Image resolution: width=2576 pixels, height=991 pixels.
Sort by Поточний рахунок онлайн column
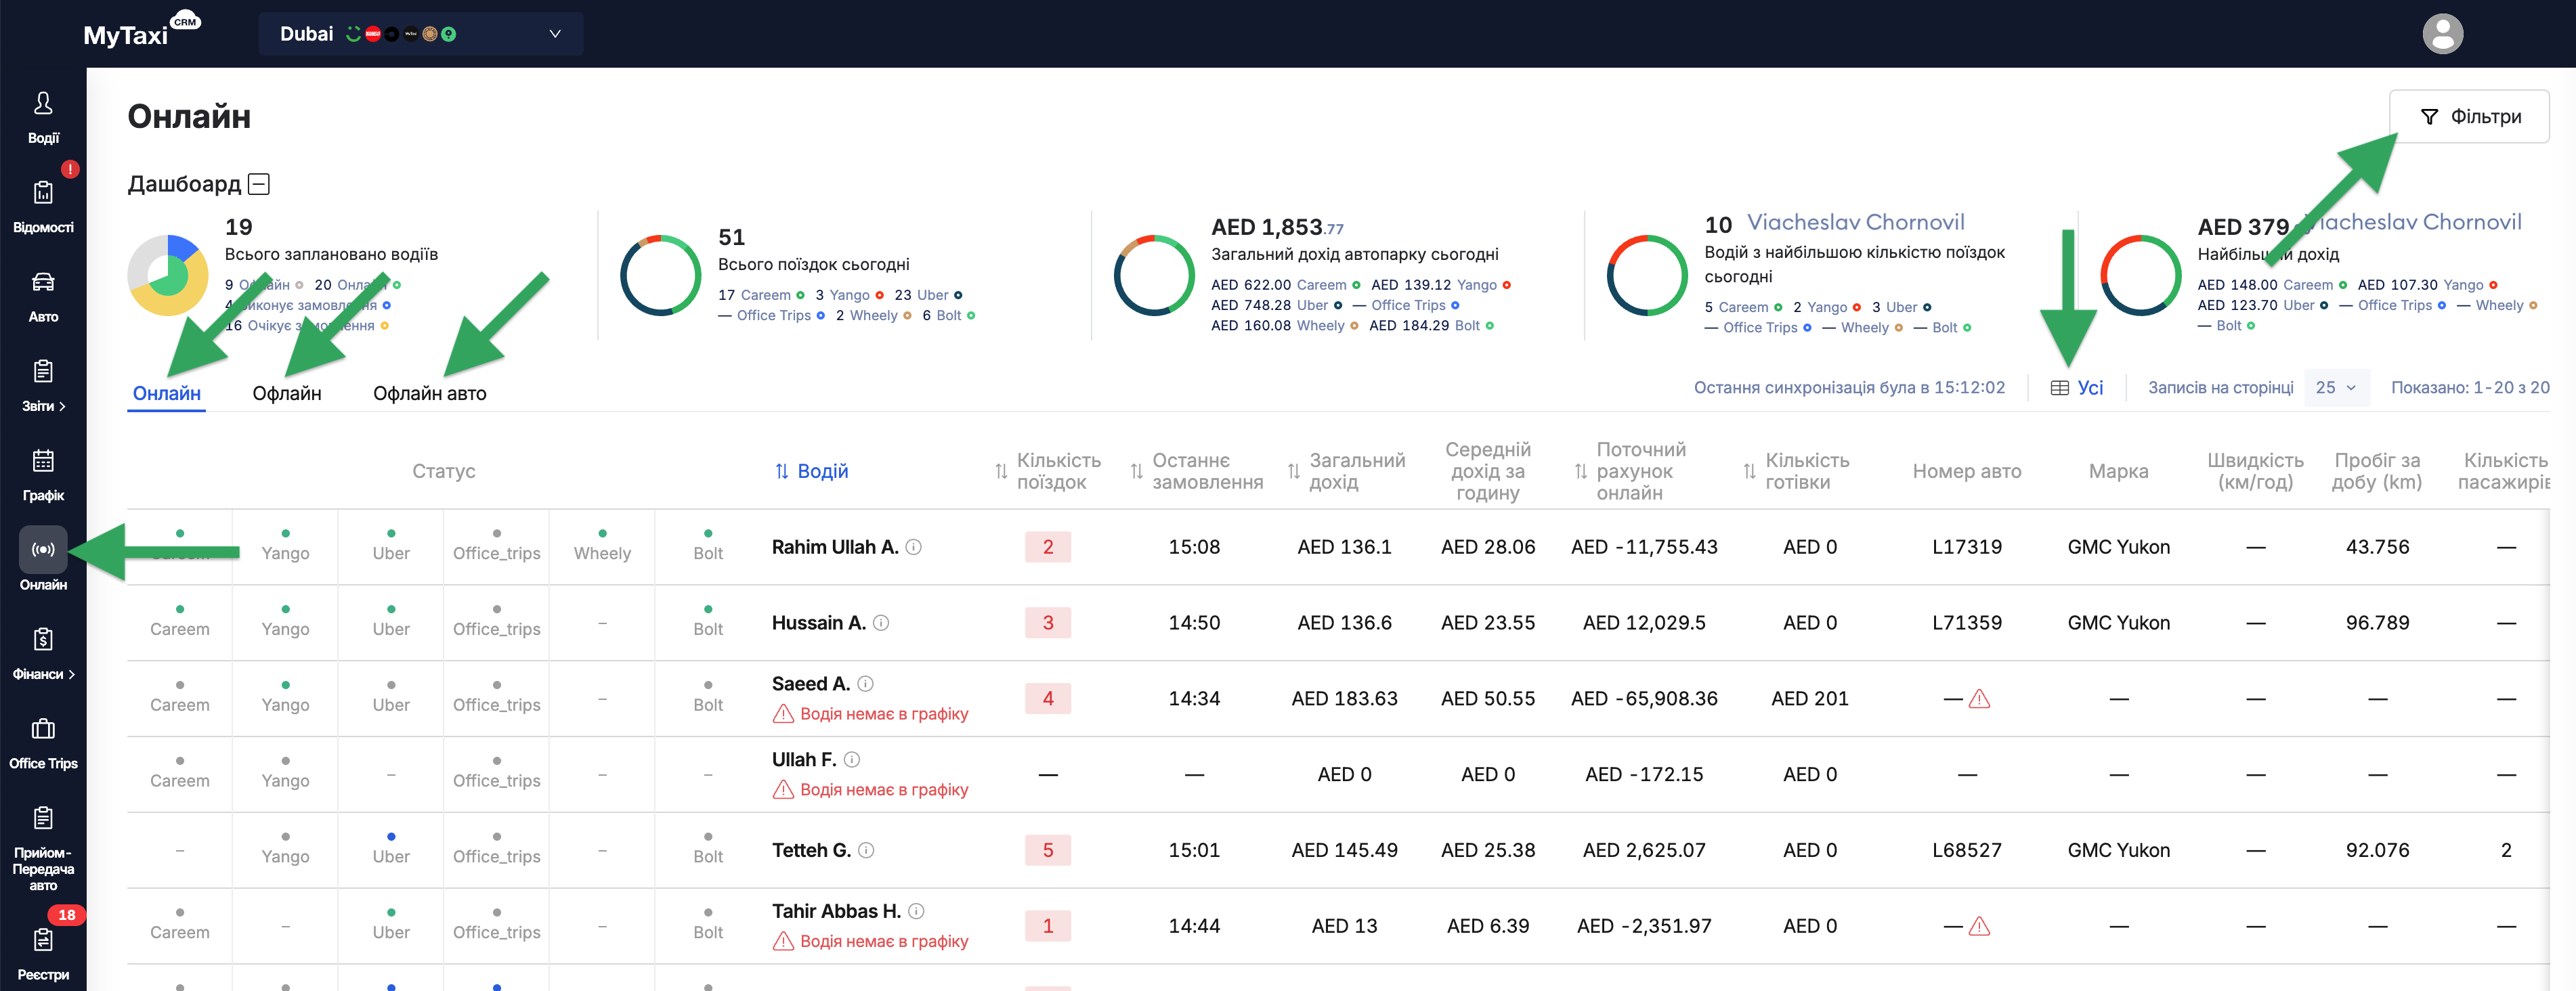click(x=1630, y=471)
